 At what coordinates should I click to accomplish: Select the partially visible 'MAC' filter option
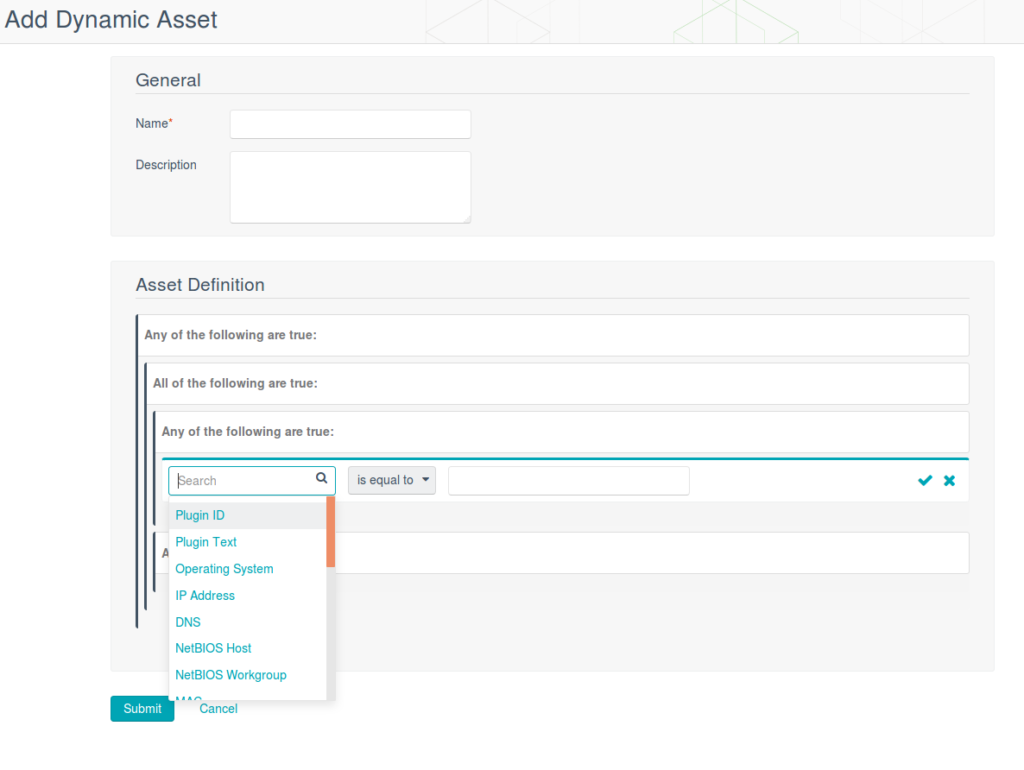pyautogui.click(x=189, y=698)
